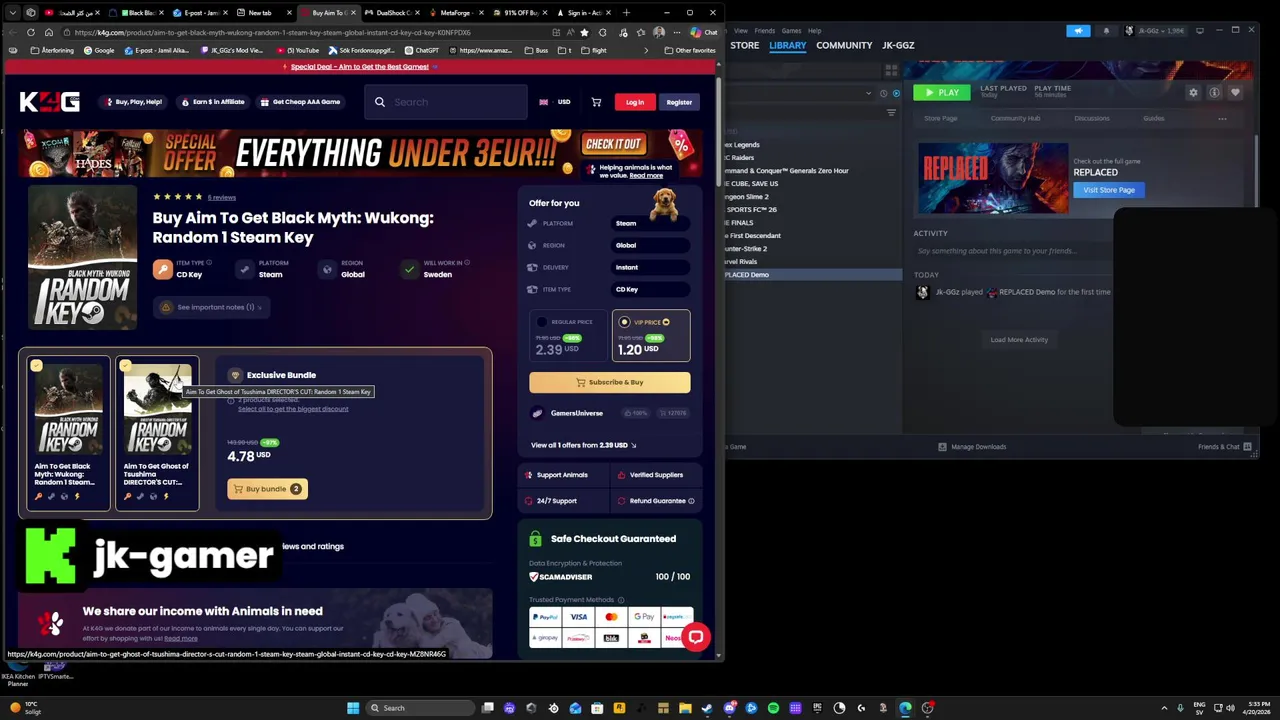Click the Special Deal top banner link
The width and height of the screenshot is (1280, 720).
[360, 67]
